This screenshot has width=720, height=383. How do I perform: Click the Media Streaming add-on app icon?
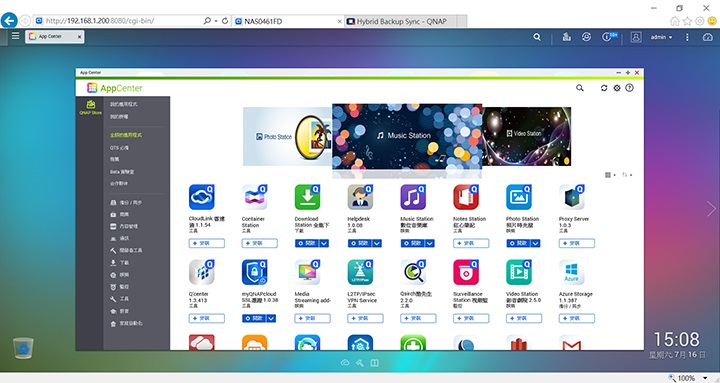307,272
